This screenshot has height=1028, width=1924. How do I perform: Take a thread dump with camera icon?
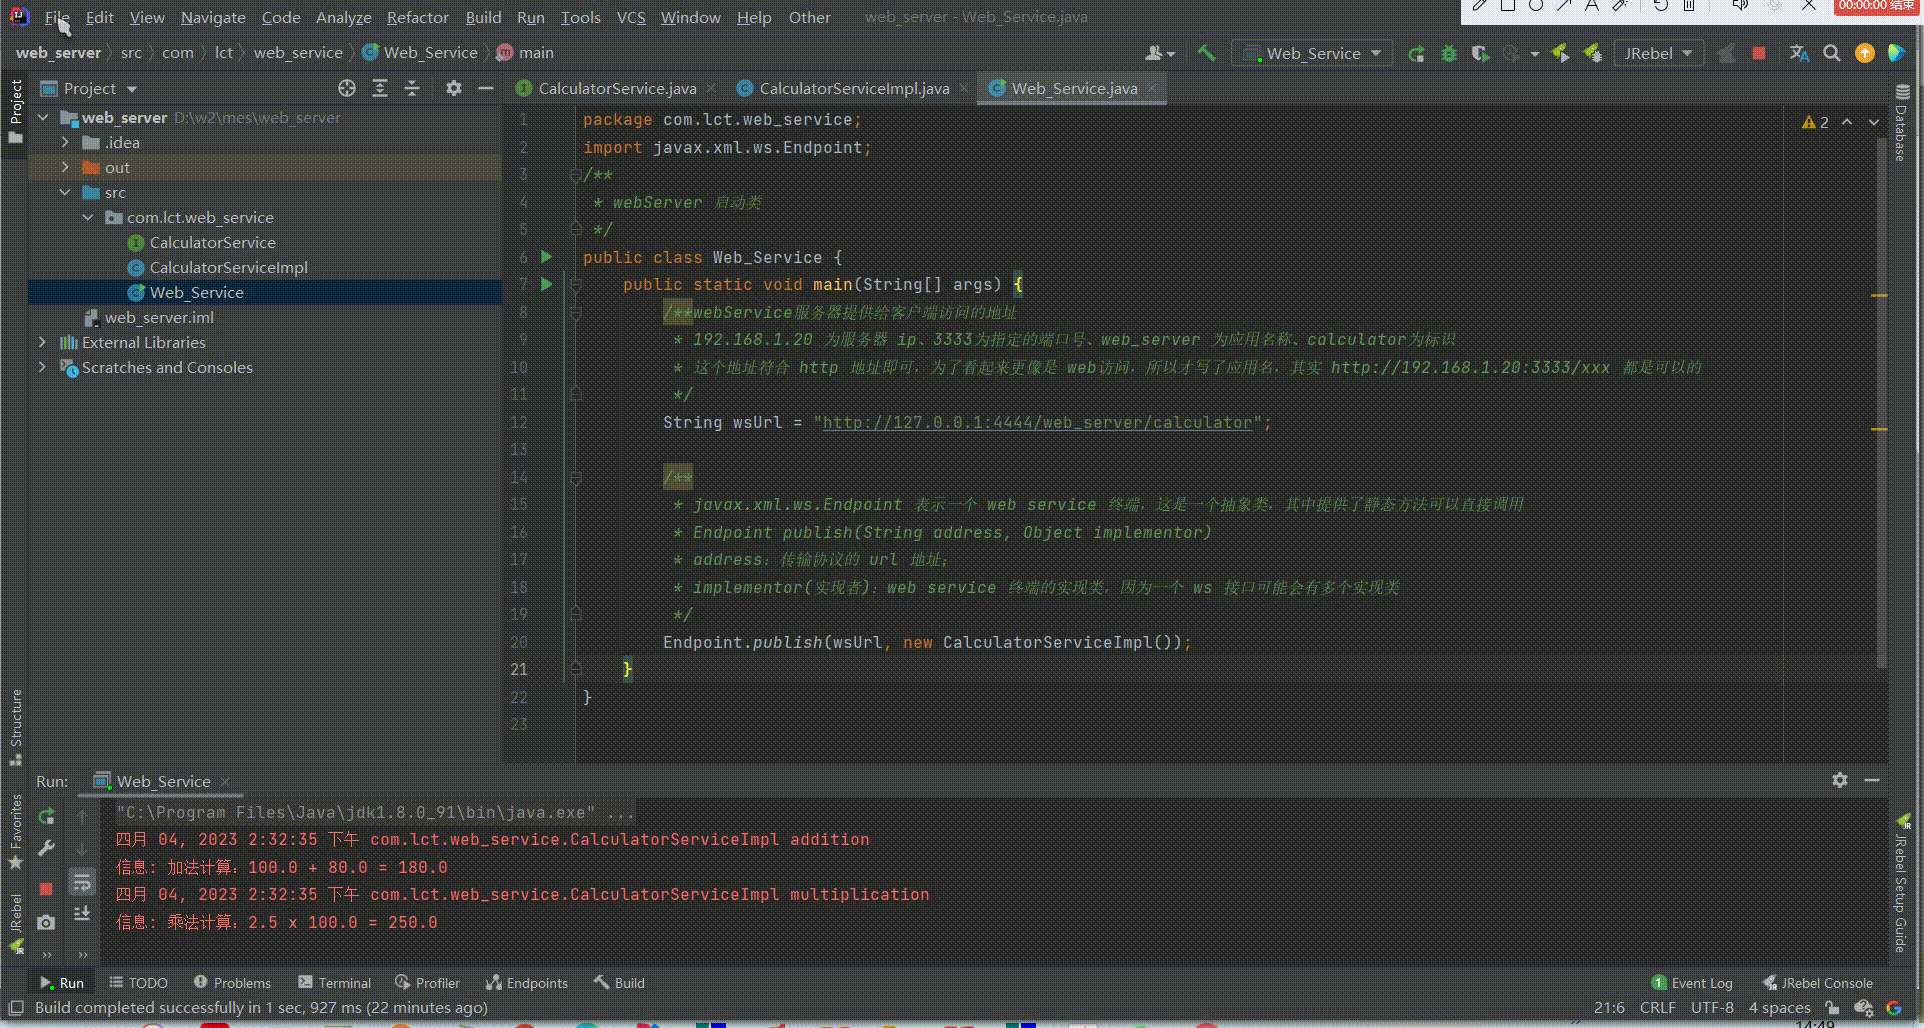[x=46, y=922]
